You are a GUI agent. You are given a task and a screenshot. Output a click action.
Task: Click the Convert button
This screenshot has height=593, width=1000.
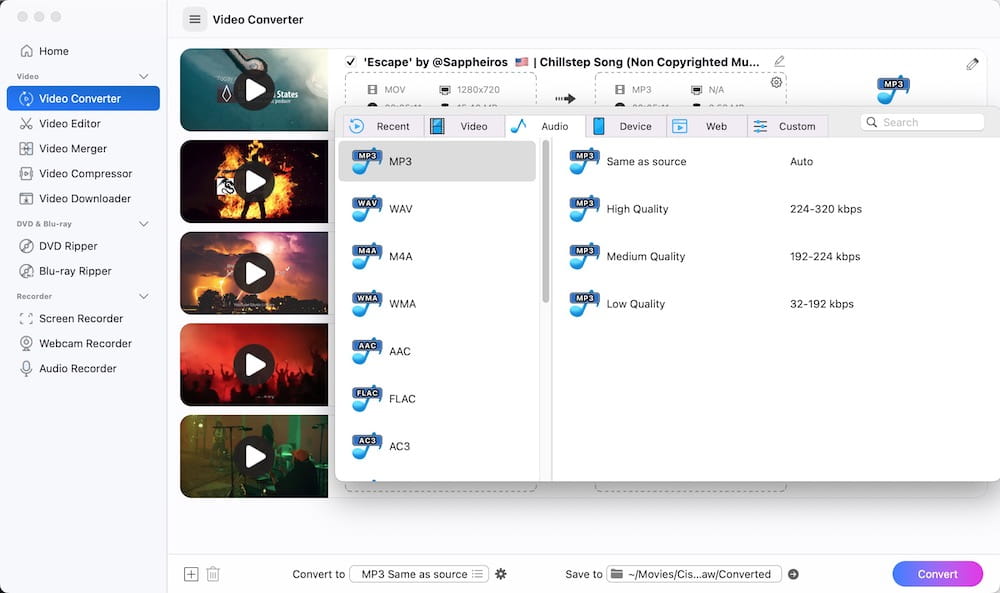coord(938,574)
